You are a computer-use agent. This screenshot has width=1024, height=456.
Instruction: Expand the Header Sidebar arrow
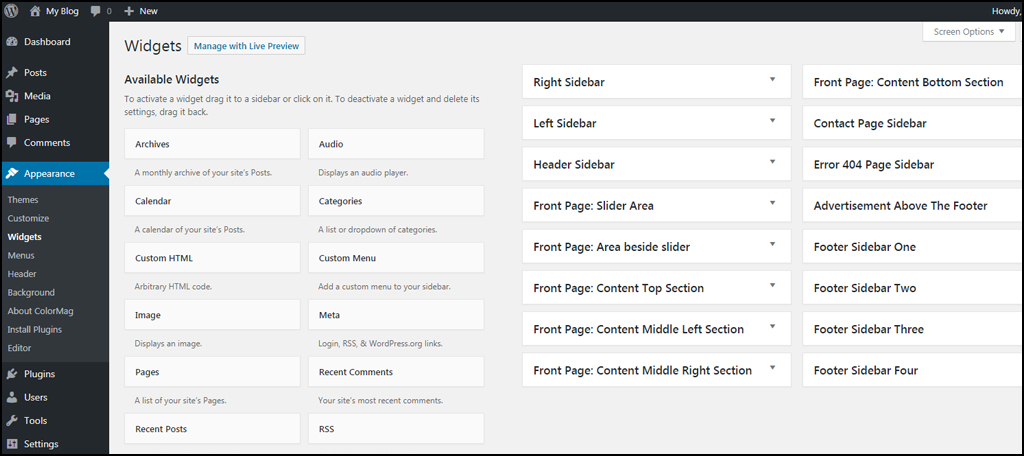[x=773, y=161]
